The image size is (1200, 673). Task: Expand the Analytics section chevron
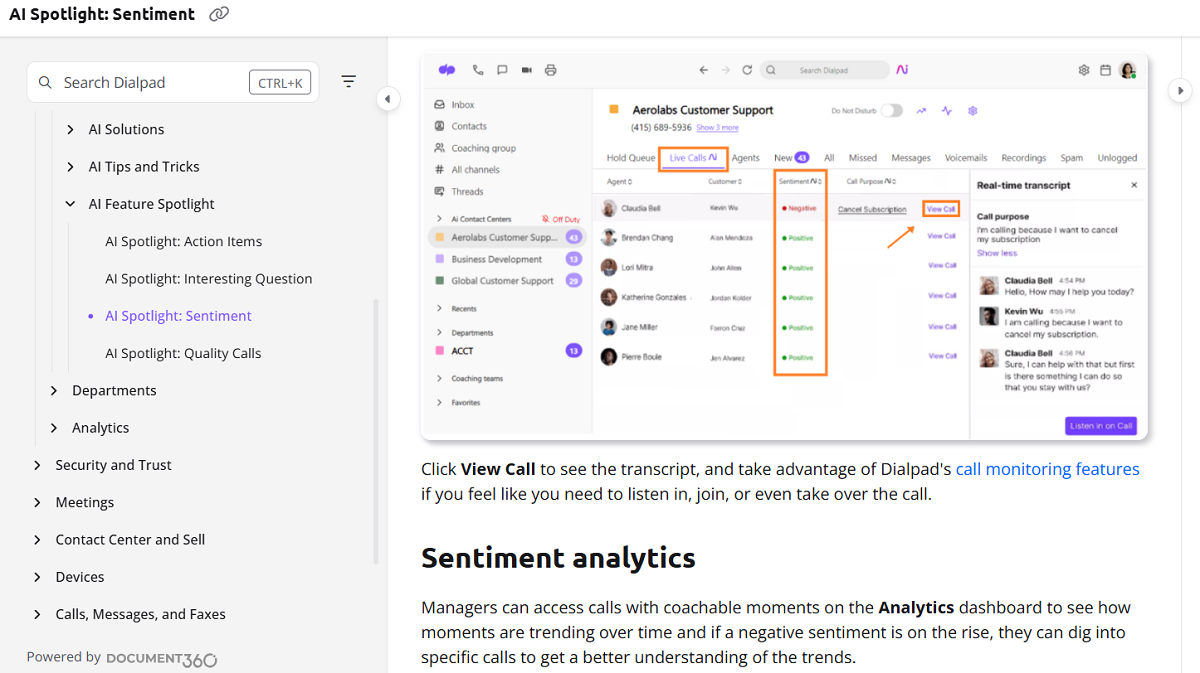pyautogui.click(x=54, y=428)
